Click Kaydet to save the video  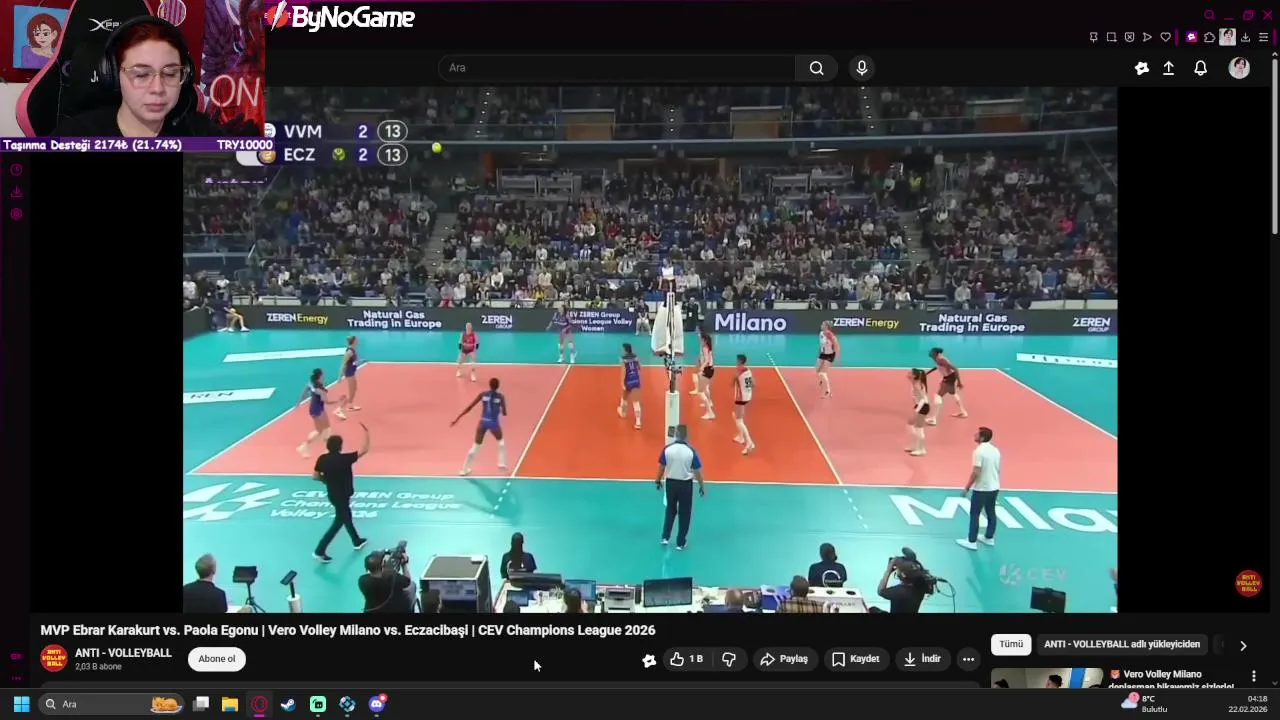click(x=855, y=659)
